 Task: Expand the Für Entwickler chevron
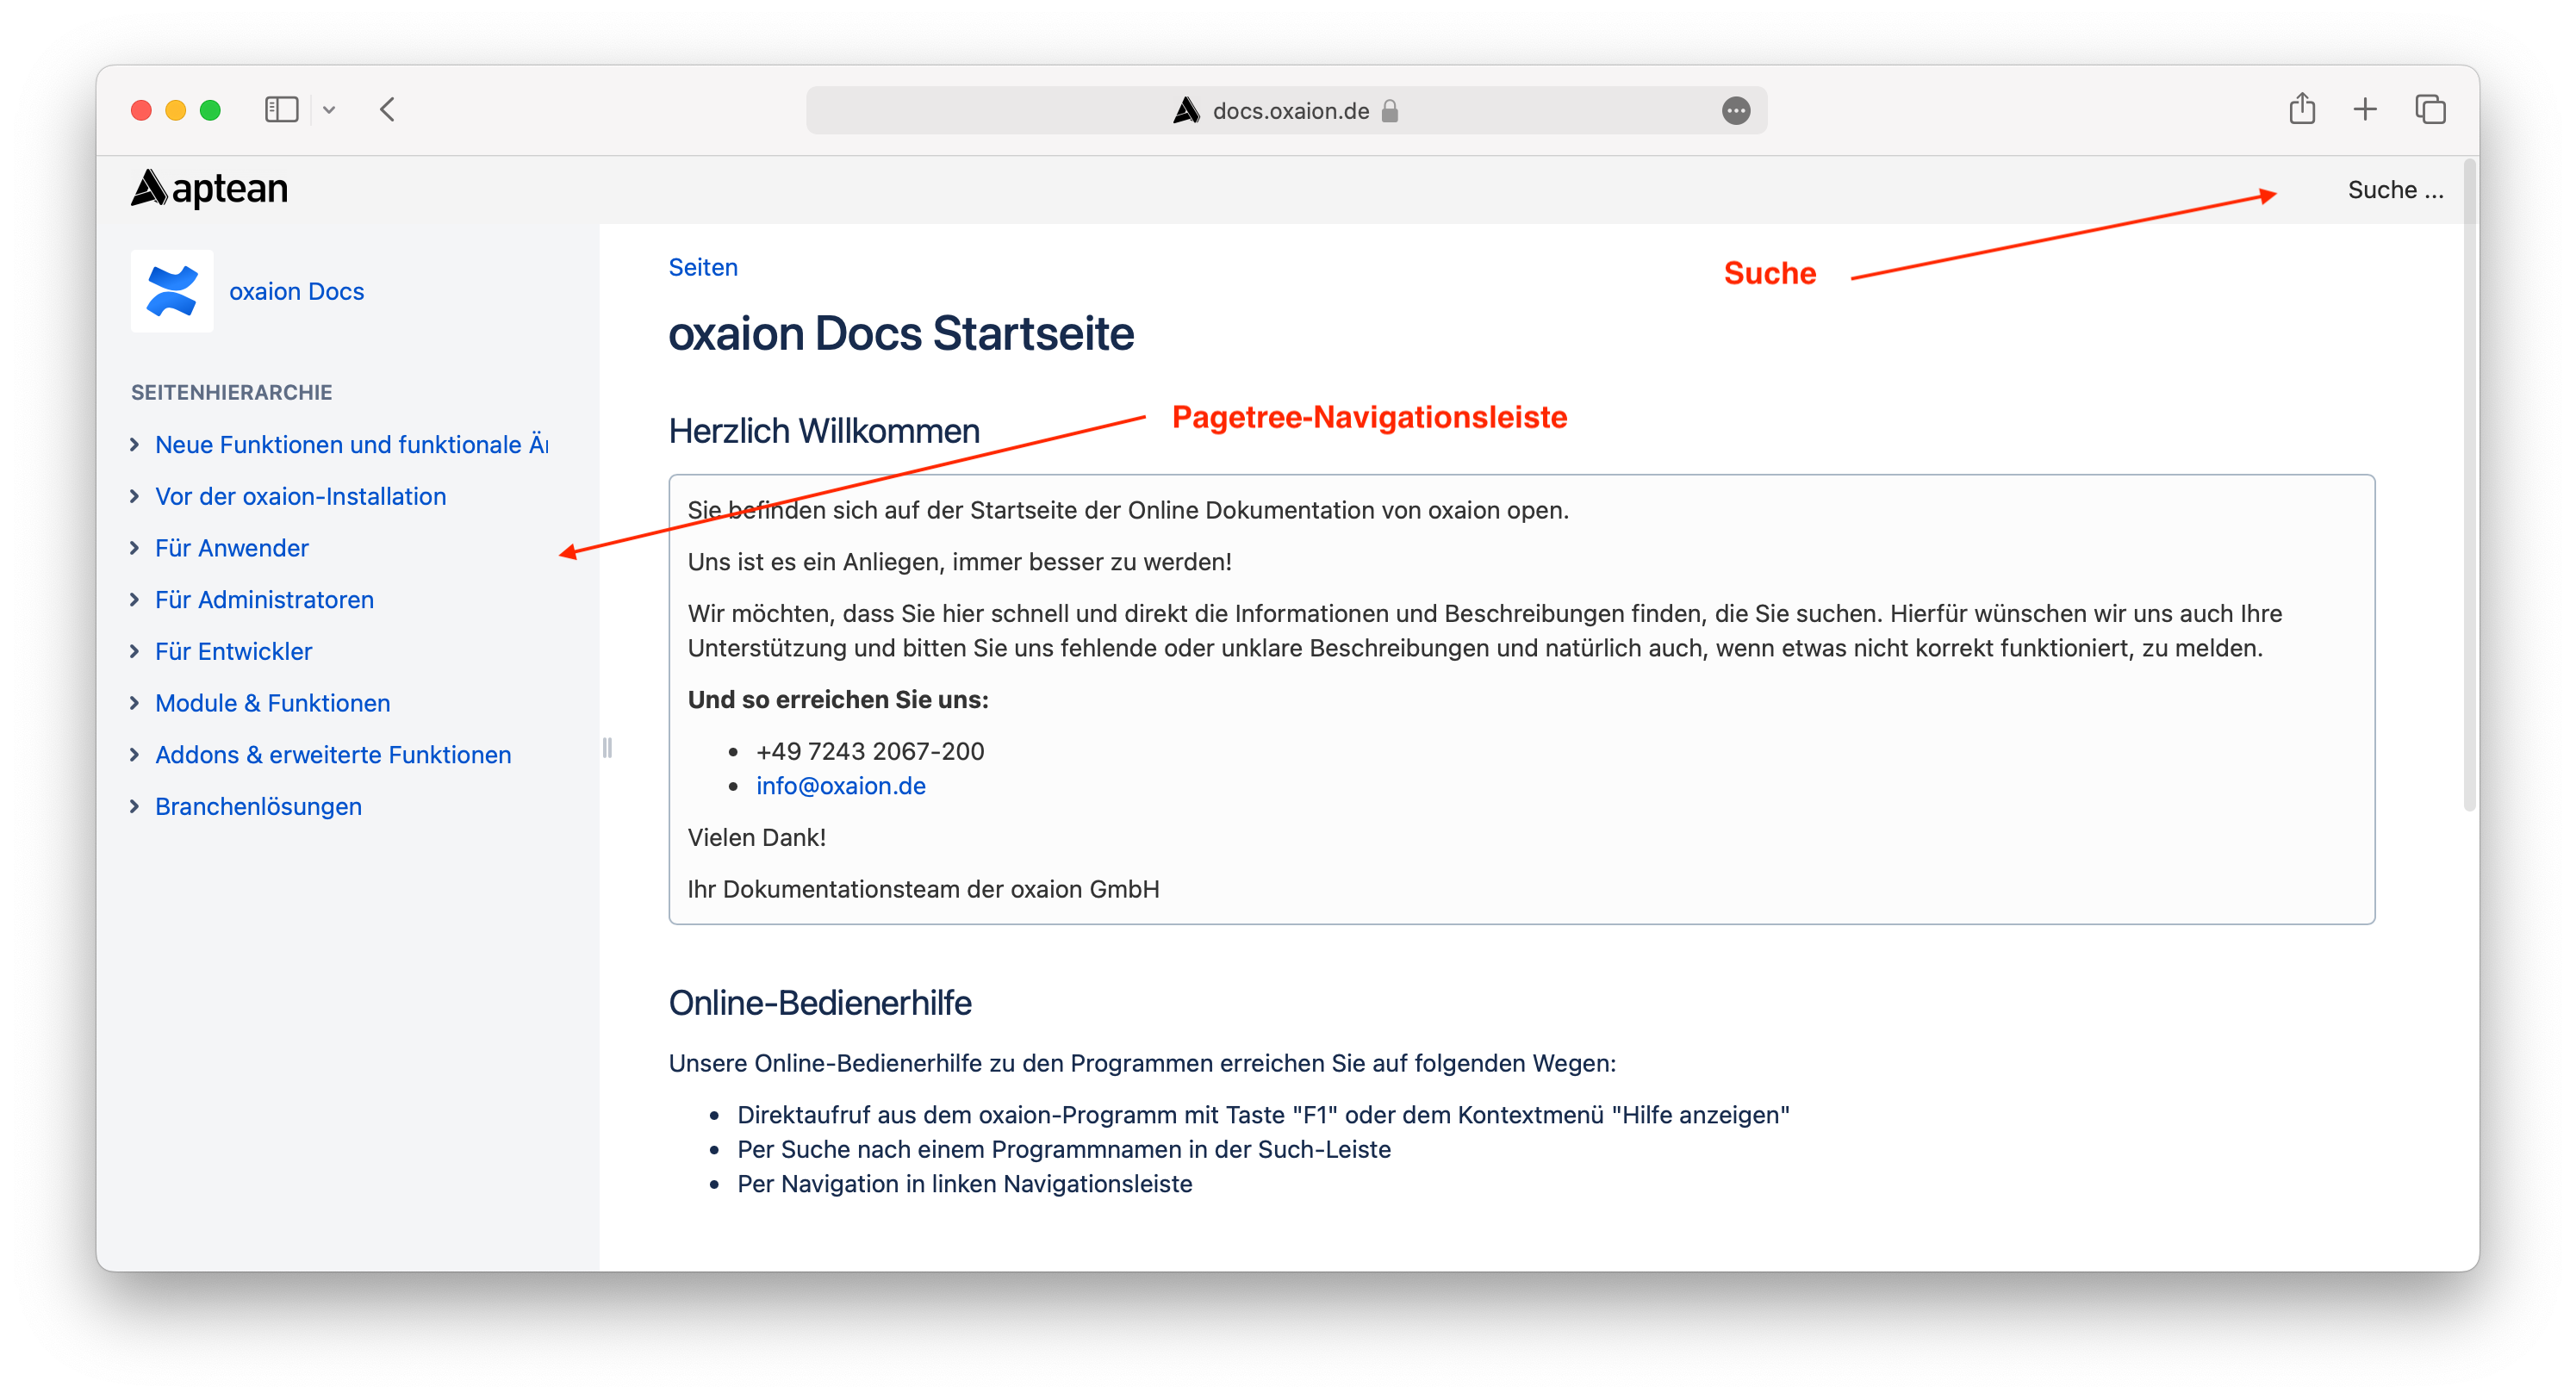pyautogui.click(x=135, y=651)
